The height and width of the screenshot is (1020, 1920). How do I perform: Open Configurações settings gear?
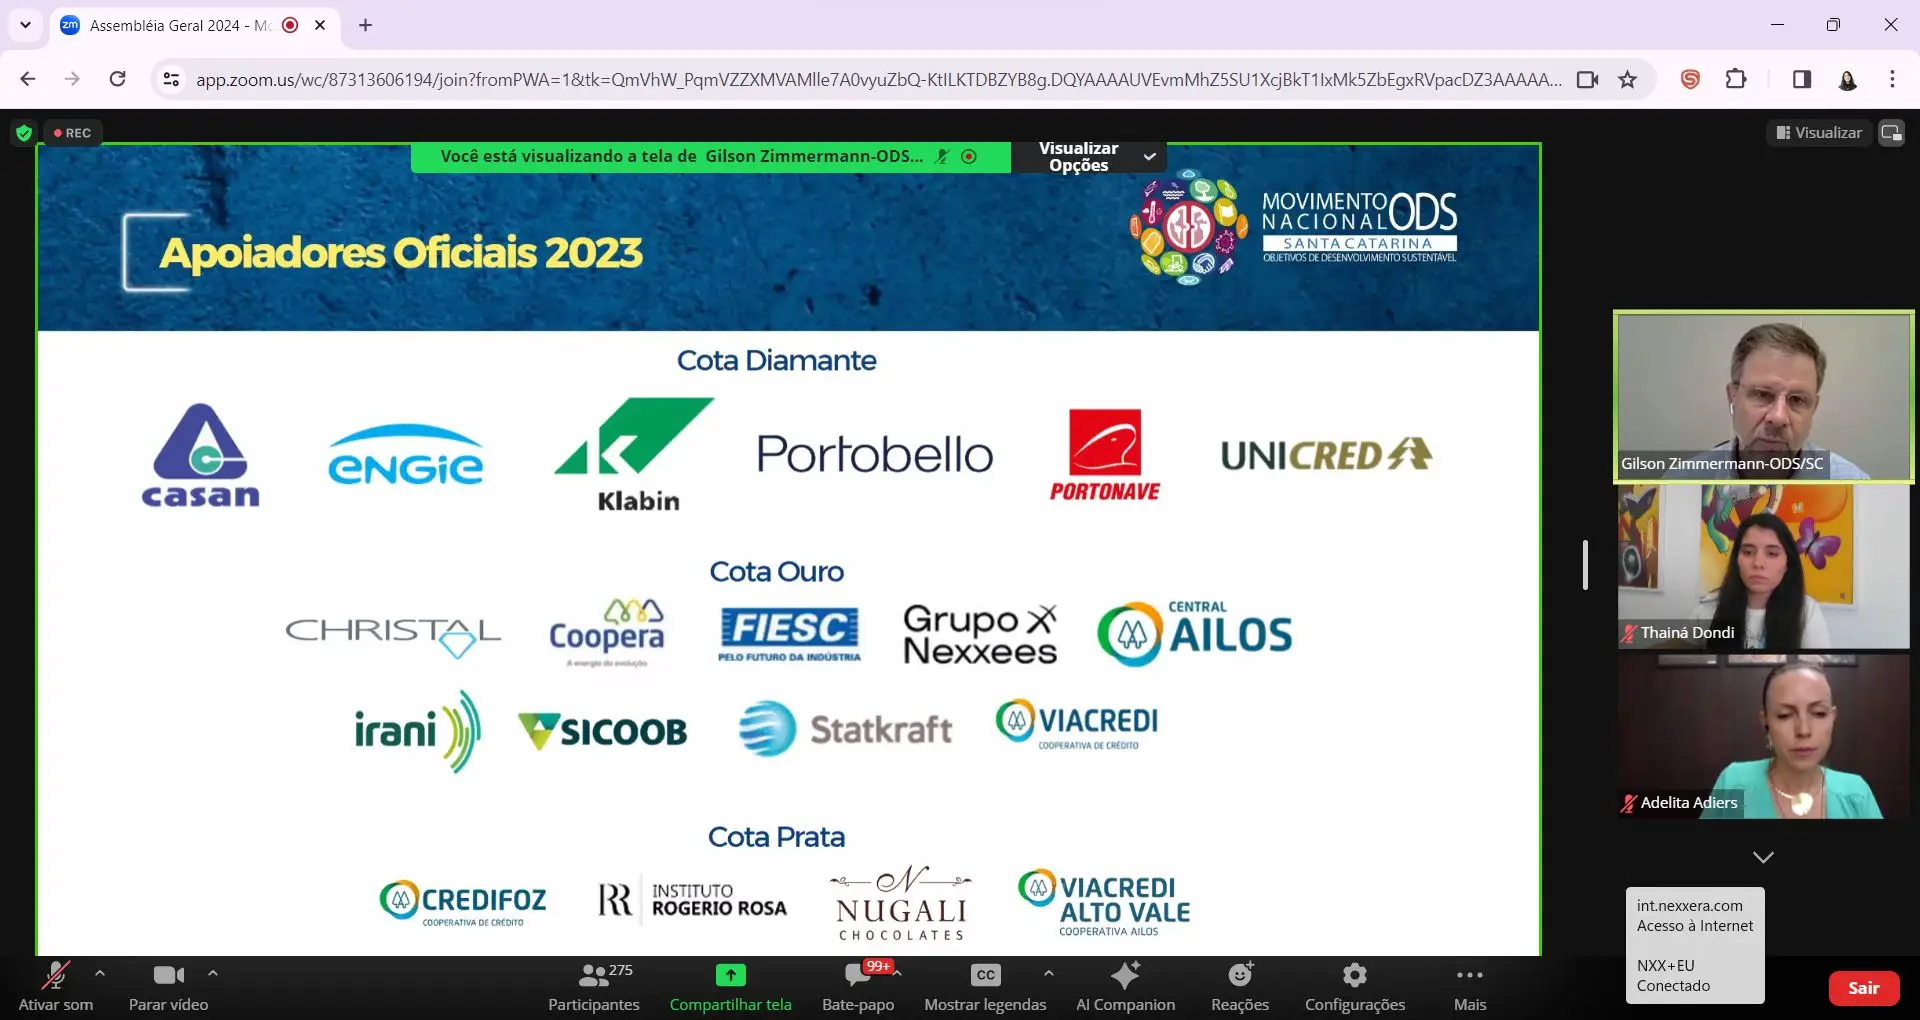(x=1355, y=986)
